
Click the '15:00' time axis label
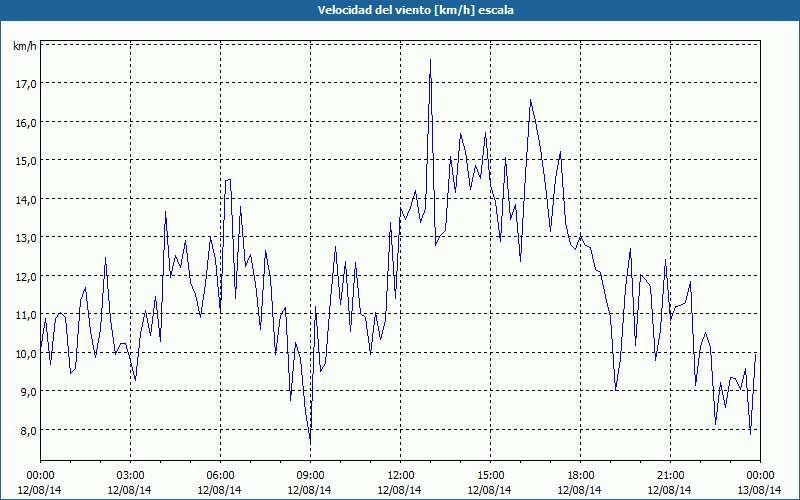coord(490,476)
